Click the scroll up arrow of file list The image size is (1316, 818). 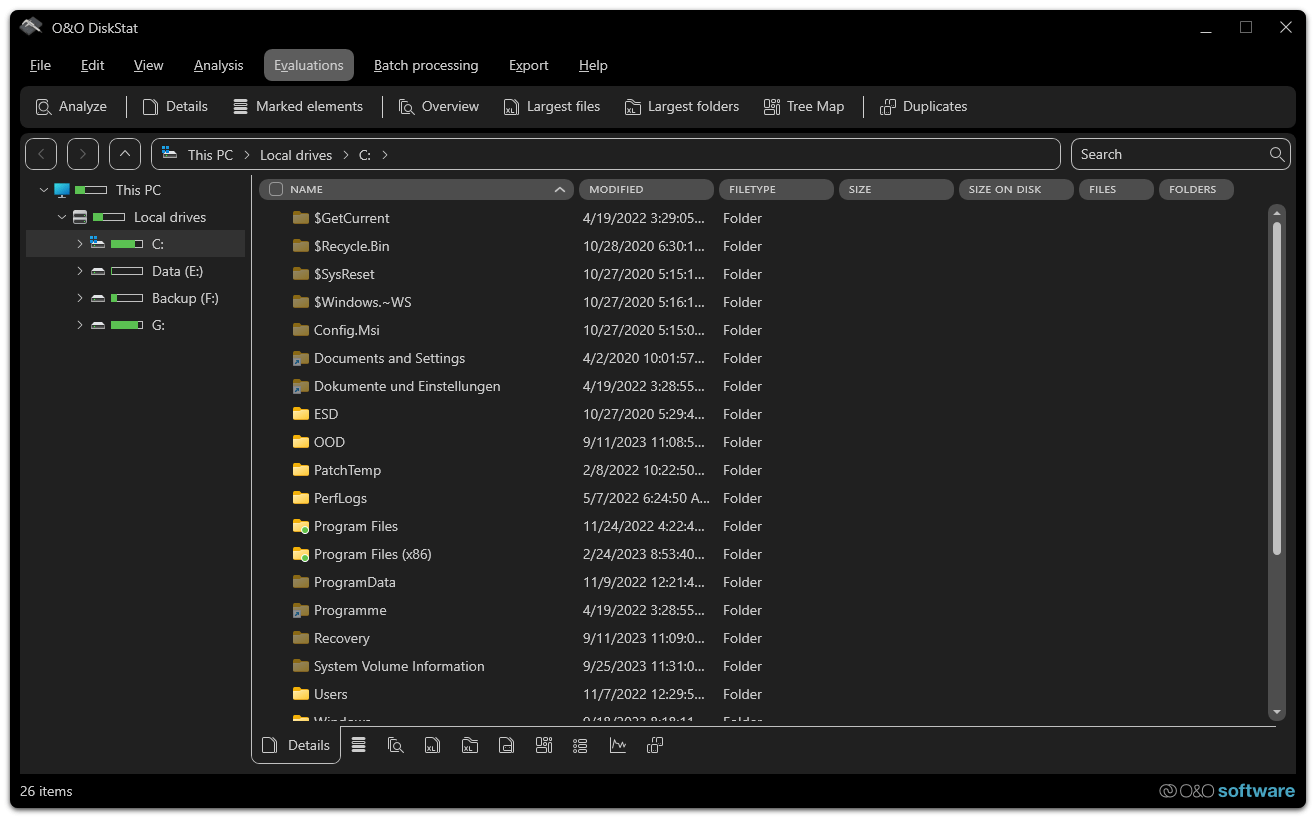click(1276, 212)
